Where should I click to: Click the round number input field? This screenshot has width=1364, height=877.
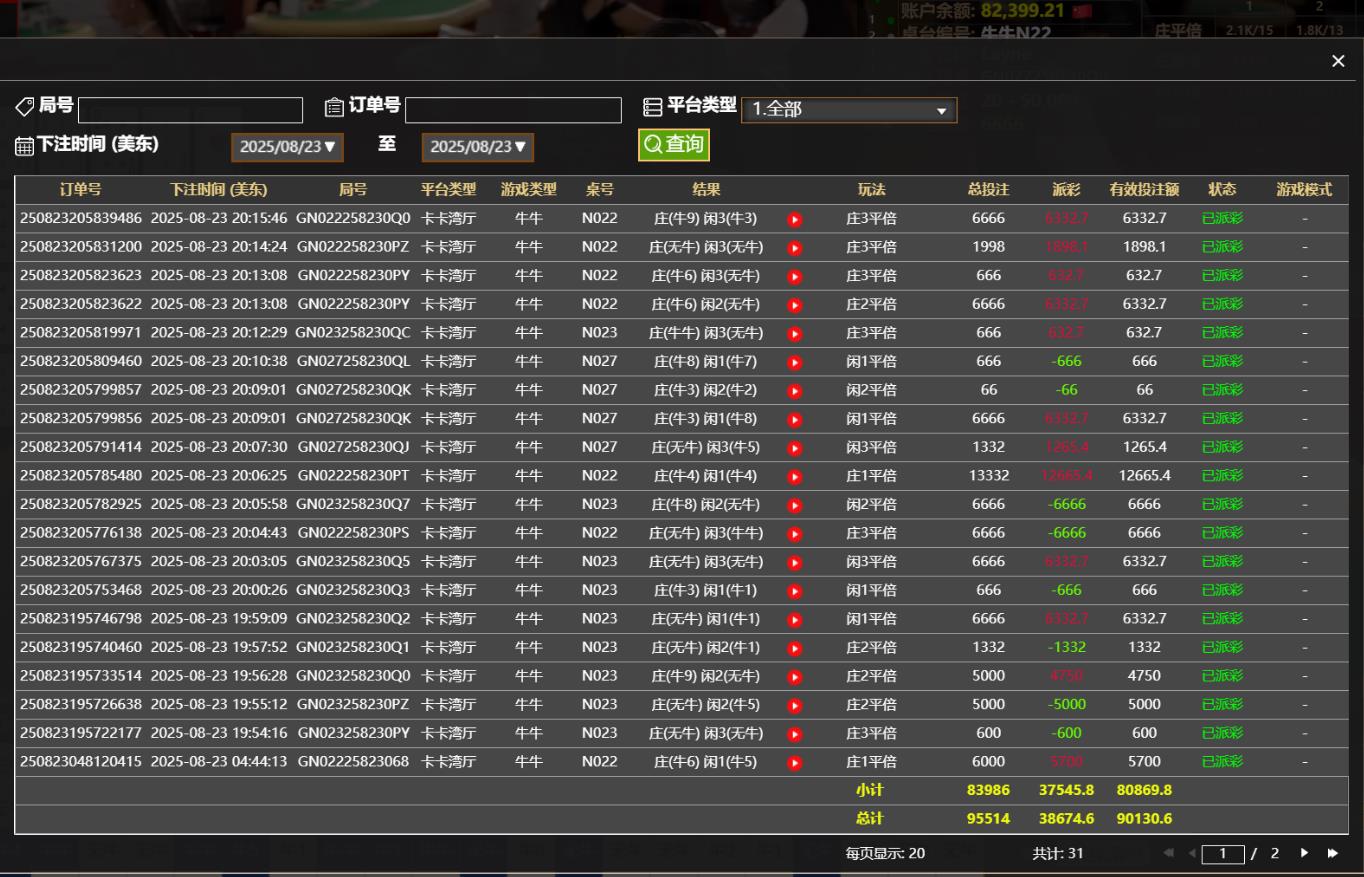[190, 110]
